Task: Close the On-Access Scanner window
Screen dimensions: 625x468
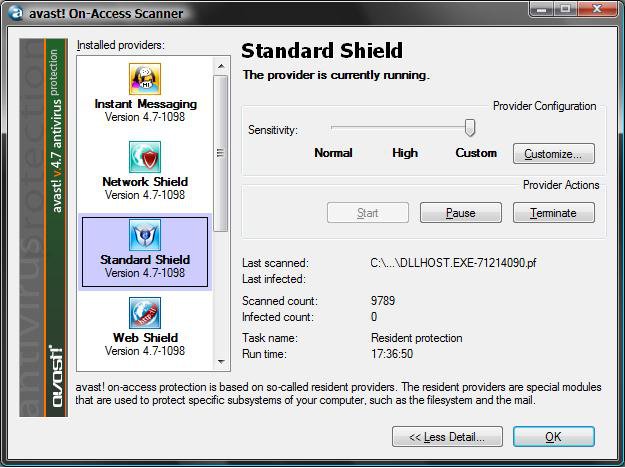Action: tap(596, 9)
